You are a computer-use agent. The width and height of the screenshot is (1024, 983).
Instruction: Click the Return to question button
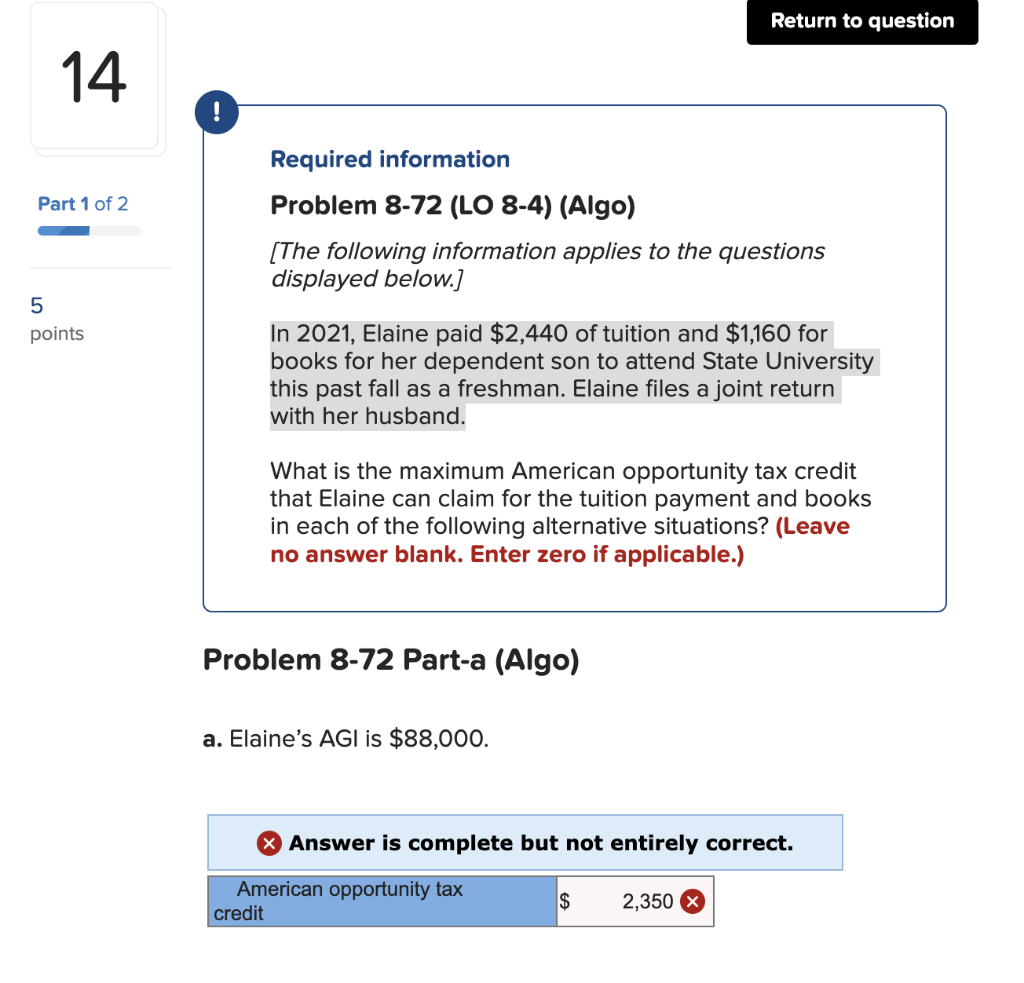861,21
